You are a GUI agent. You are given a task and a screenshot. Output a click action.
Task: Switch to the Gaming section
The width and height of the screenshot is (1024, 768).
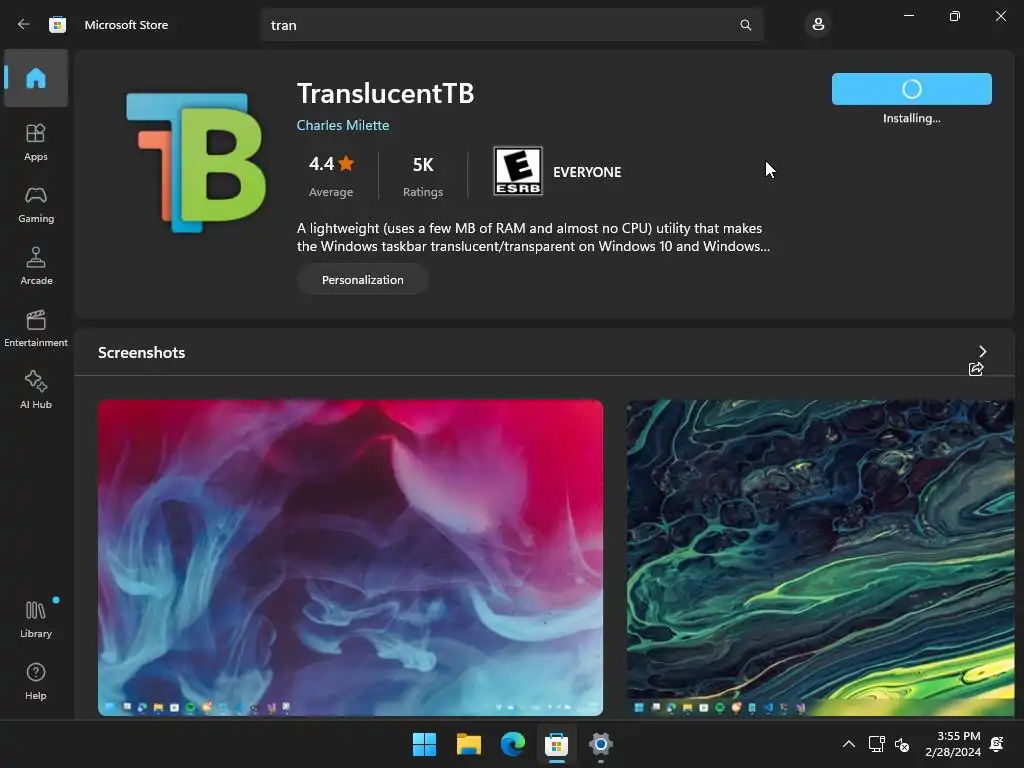[x=36, y=204]
